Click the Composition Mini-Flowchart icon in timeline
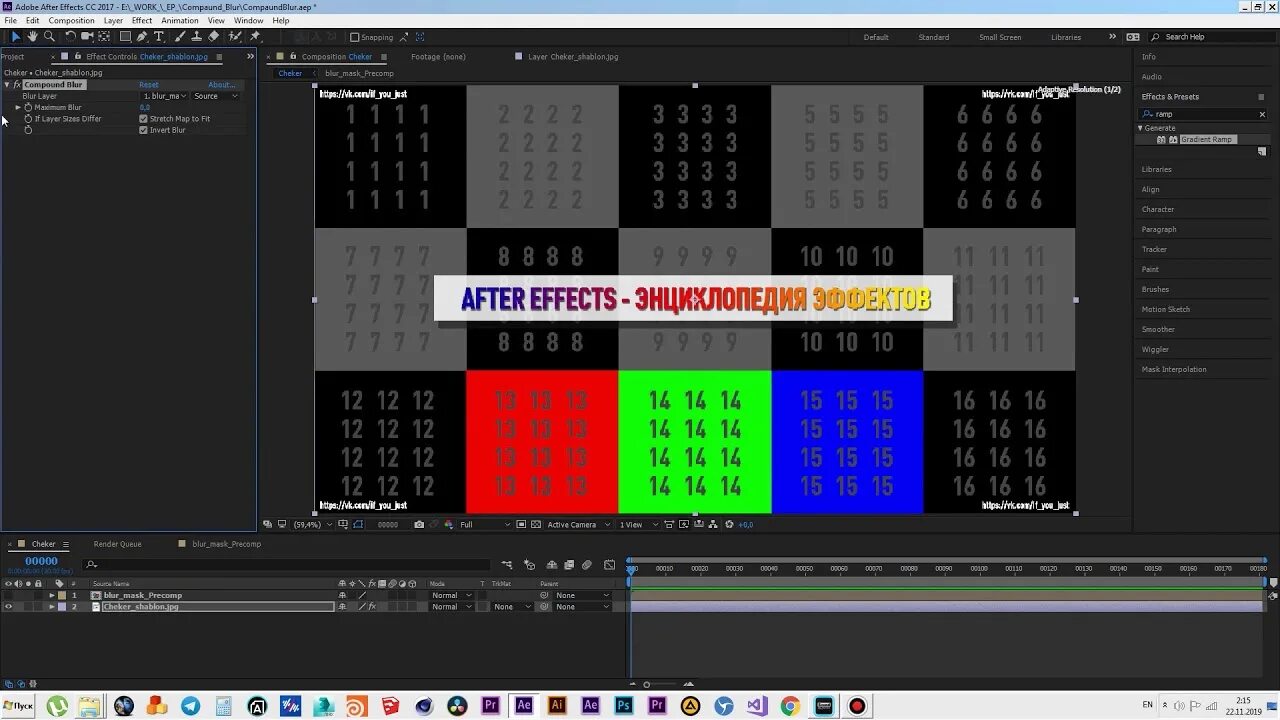This screenshot has height=720, width=1280. (x=507, y=565)
